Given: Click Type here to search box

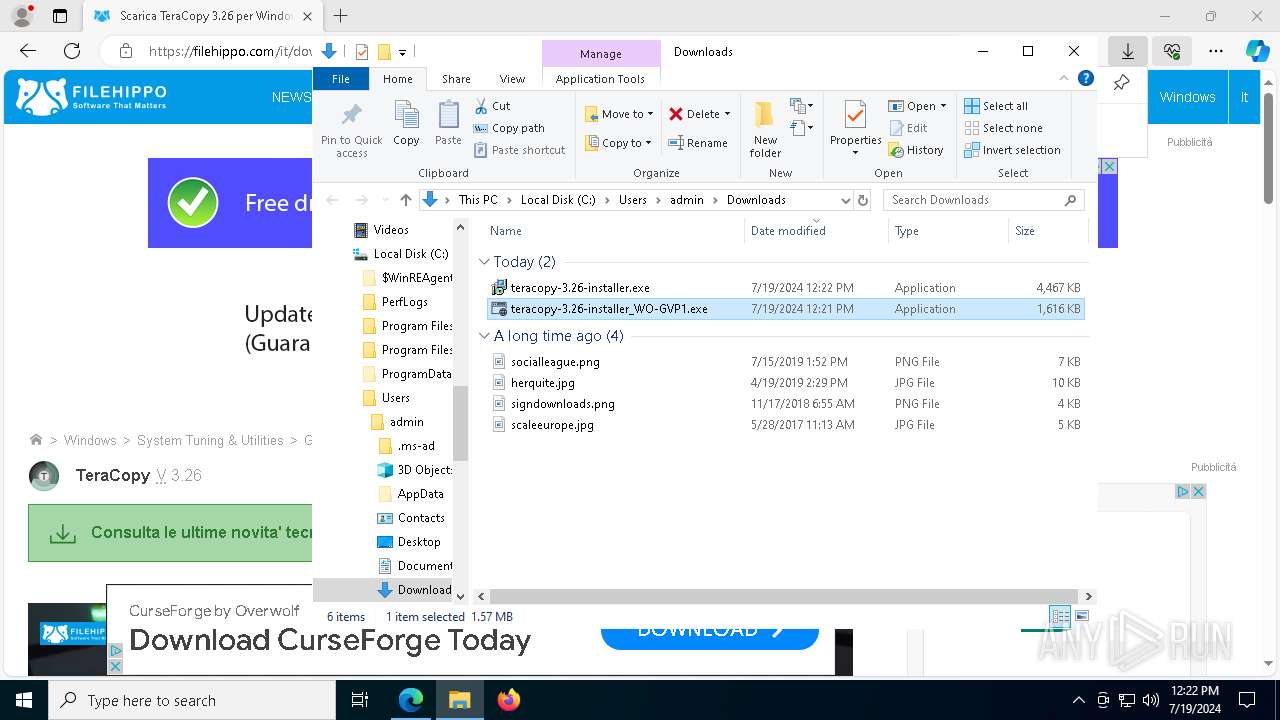Looking at the screenshot, I should pos(192,700).
